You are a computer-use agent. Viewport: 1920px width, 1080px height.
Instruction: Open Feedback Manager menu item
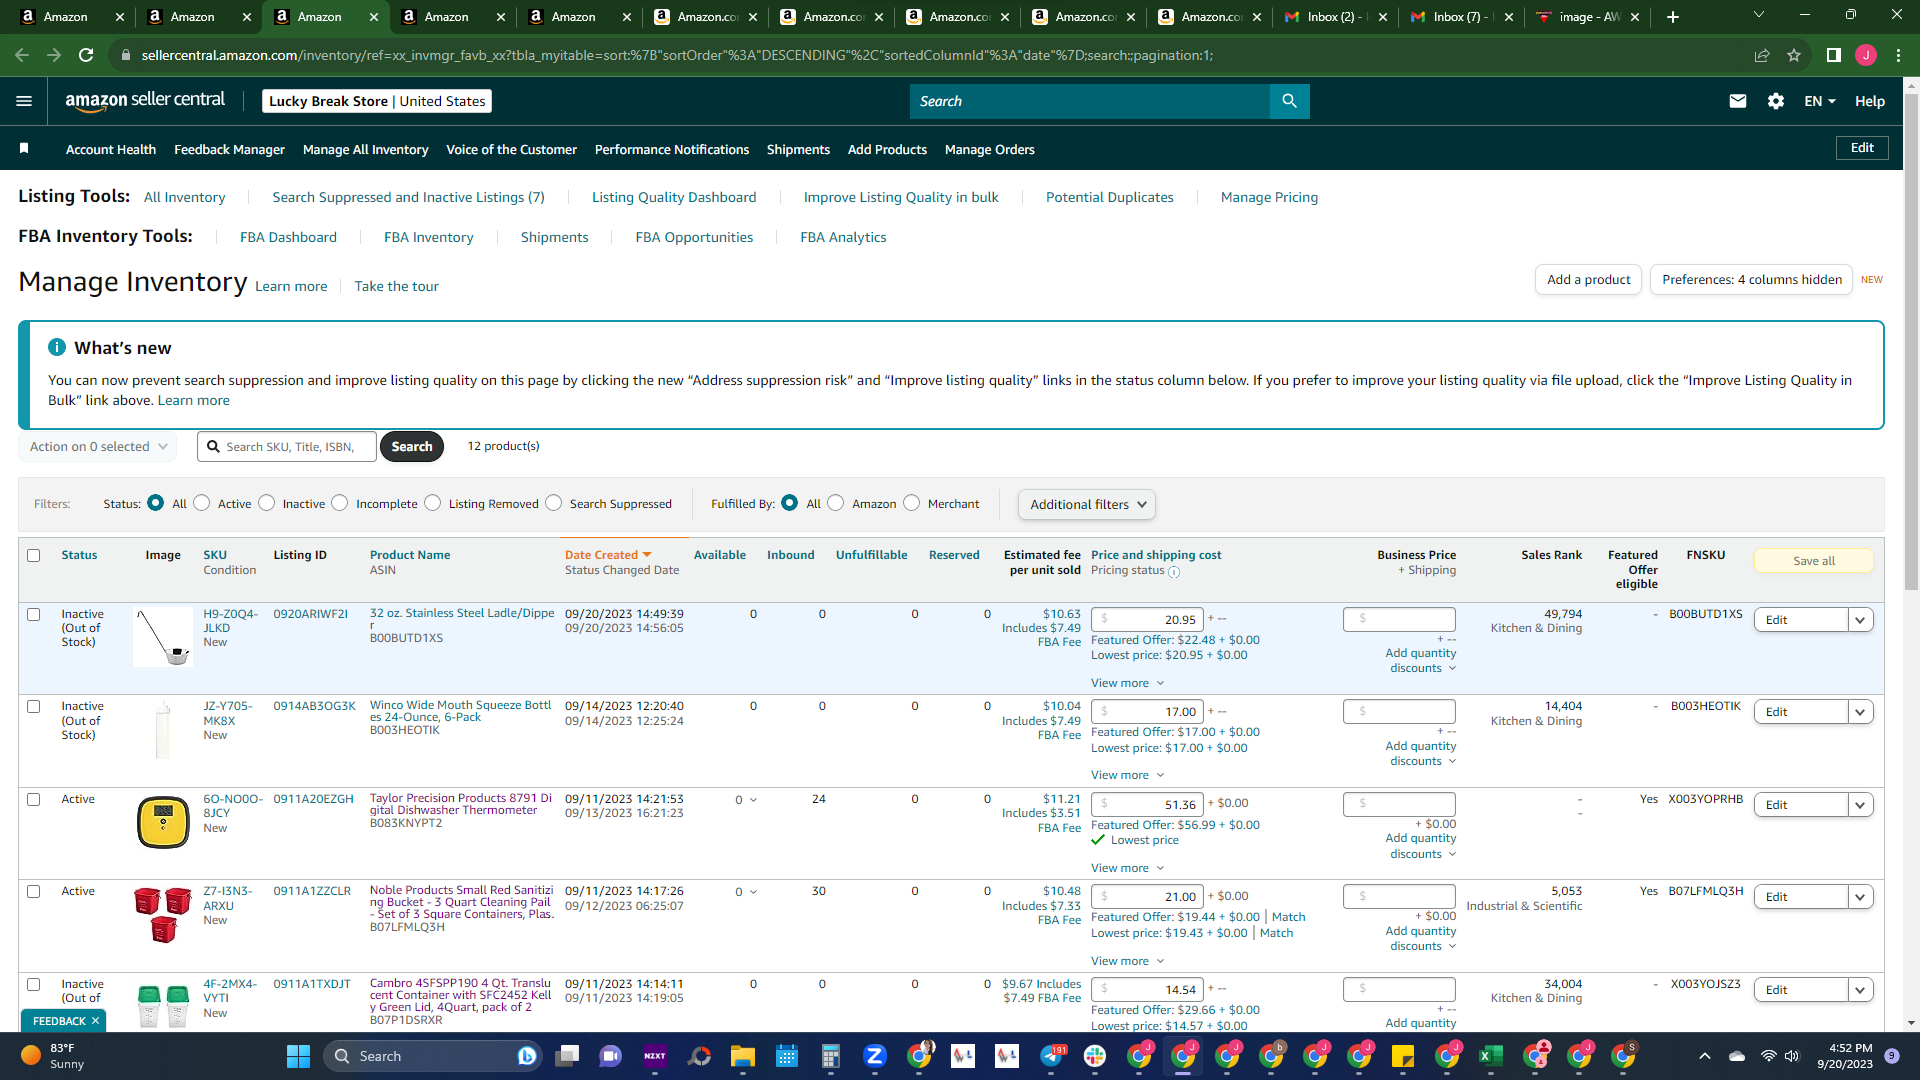click(x=229, y=149)
